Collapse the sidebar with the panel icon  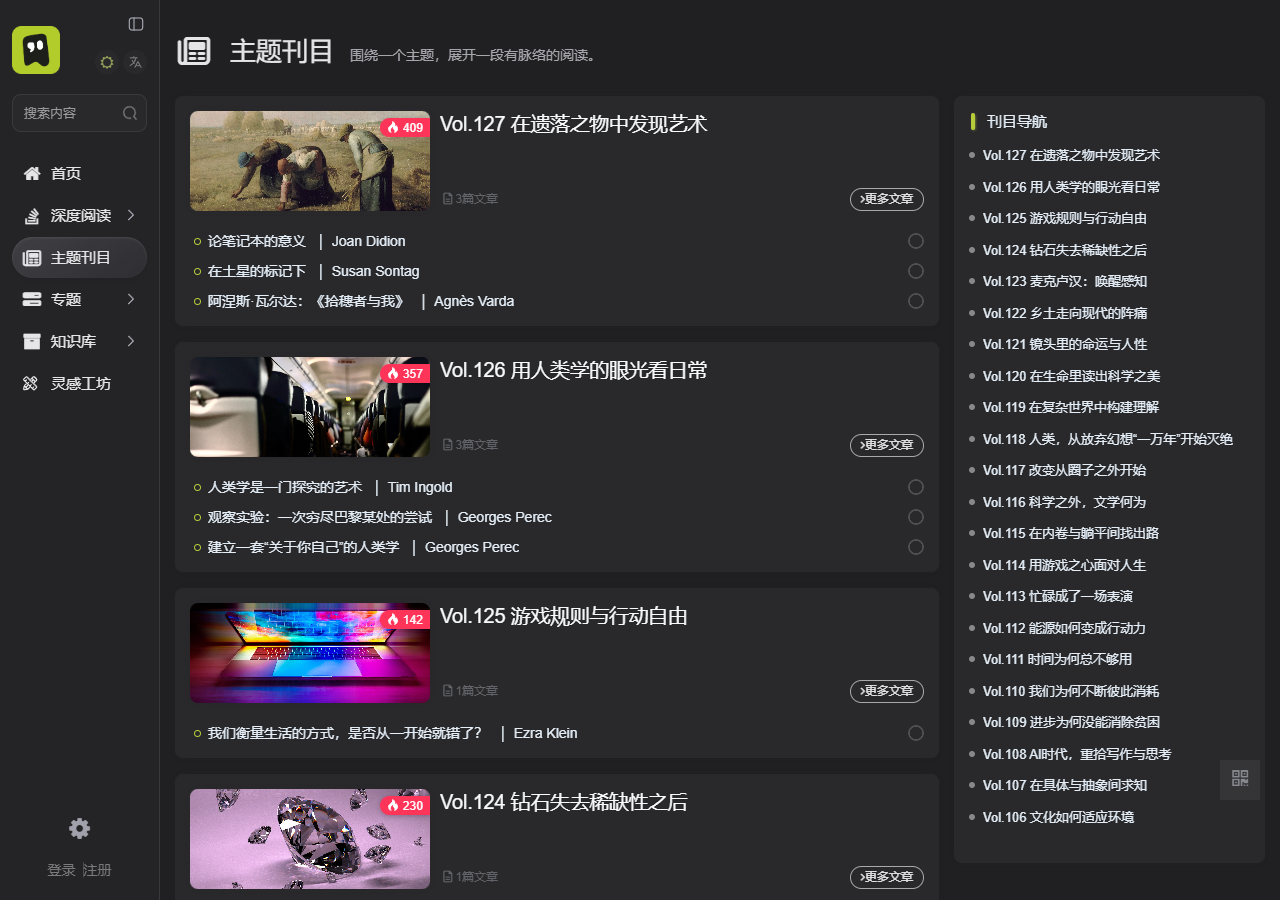pos(136,24)
